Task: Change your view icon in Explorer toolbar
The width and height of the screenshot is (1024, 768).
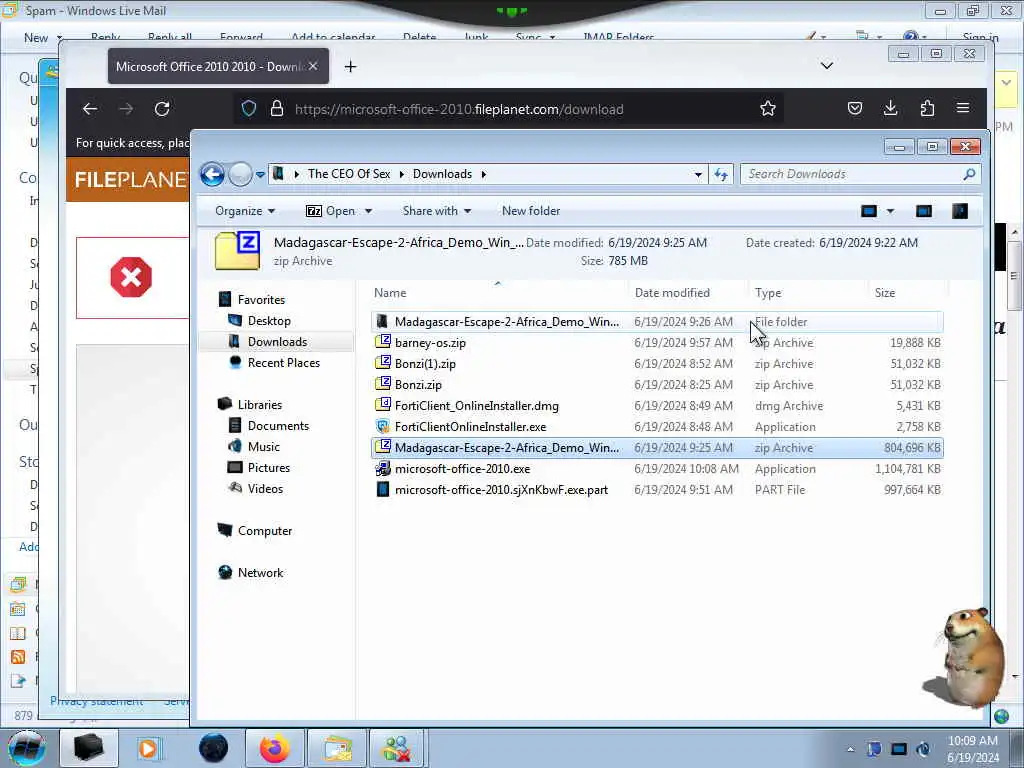Action: click(869, 211)
